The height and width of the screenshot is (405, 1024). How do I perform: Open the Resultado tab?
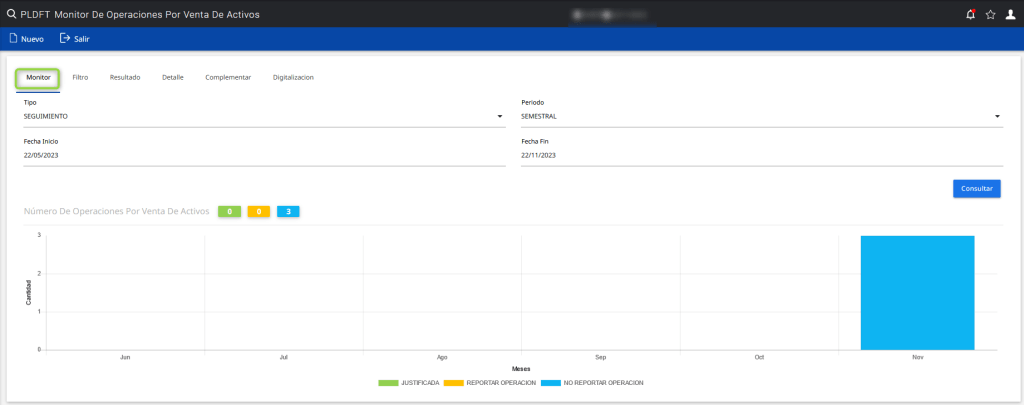point(125,77)
